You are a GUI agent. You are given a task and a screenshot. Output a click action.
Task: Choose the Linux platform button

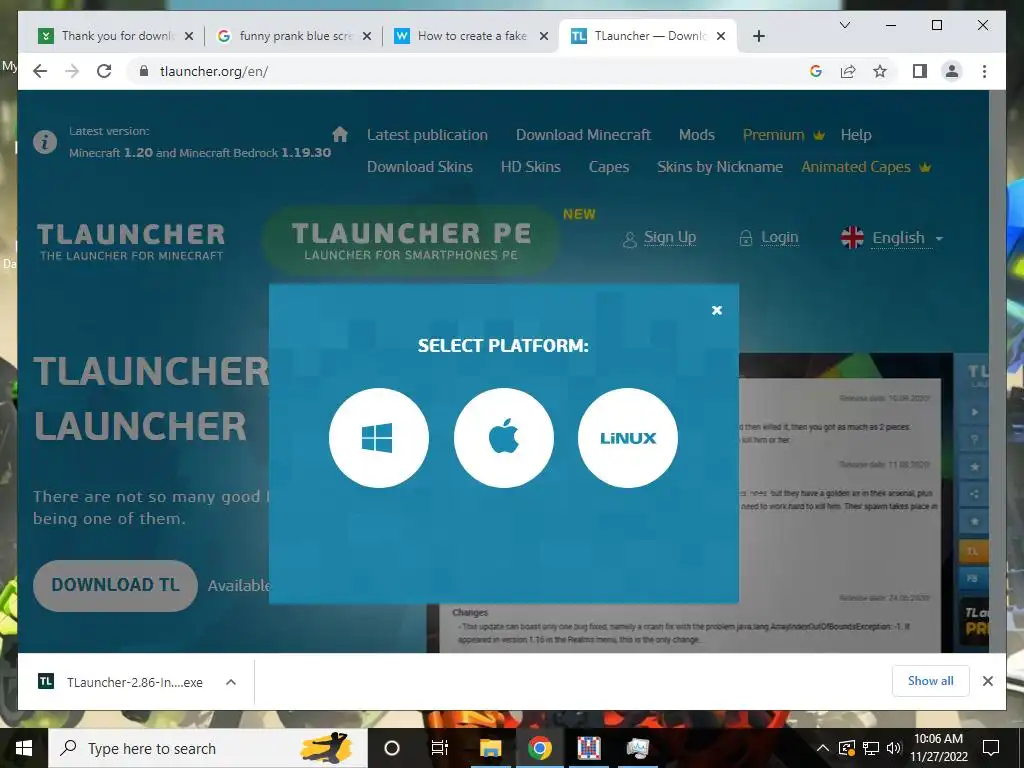[x=628, y=438]
